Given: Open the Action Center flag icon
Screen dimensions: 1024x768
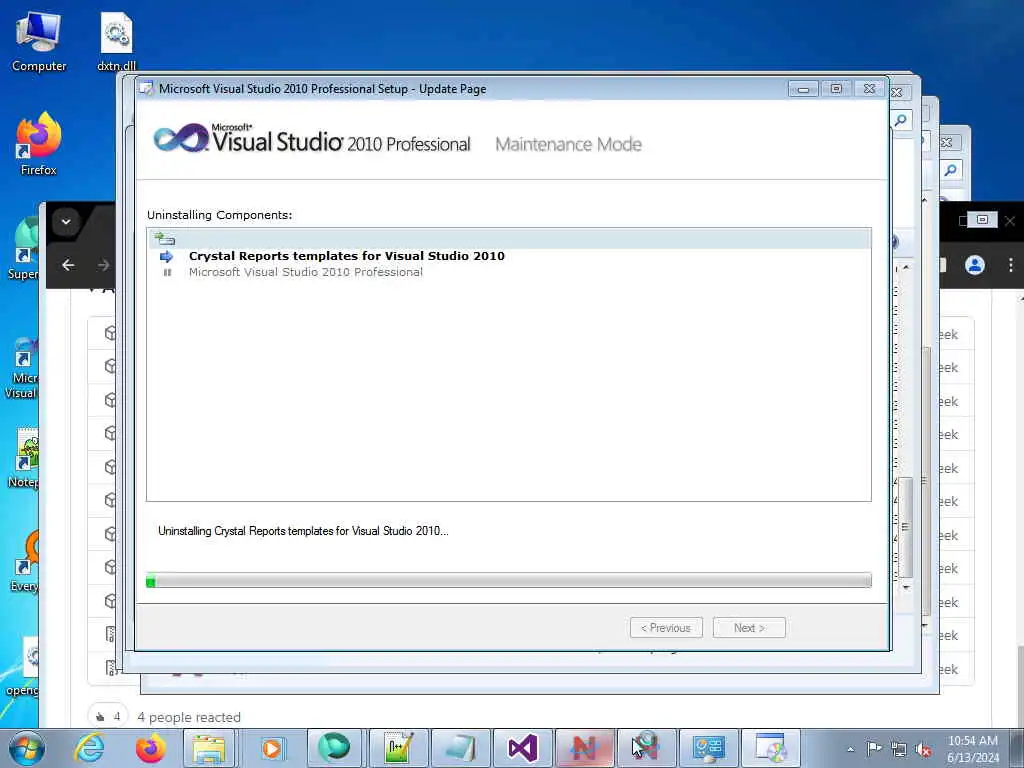Looking at the screenshot, I should (874, 749).
